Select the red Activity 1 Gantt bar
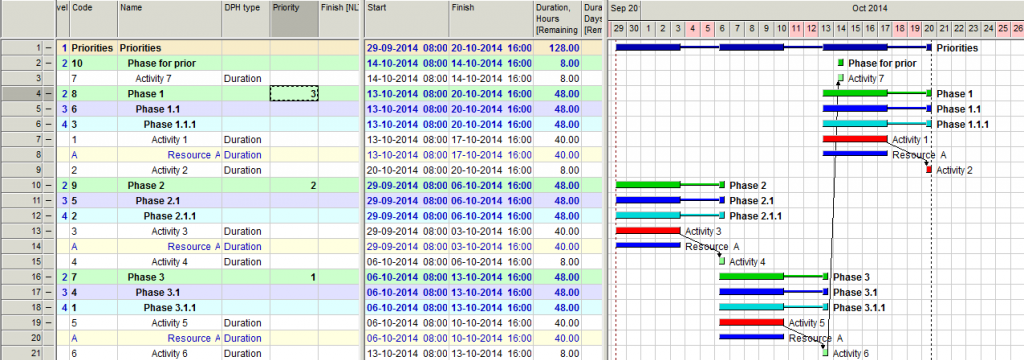 855,139
